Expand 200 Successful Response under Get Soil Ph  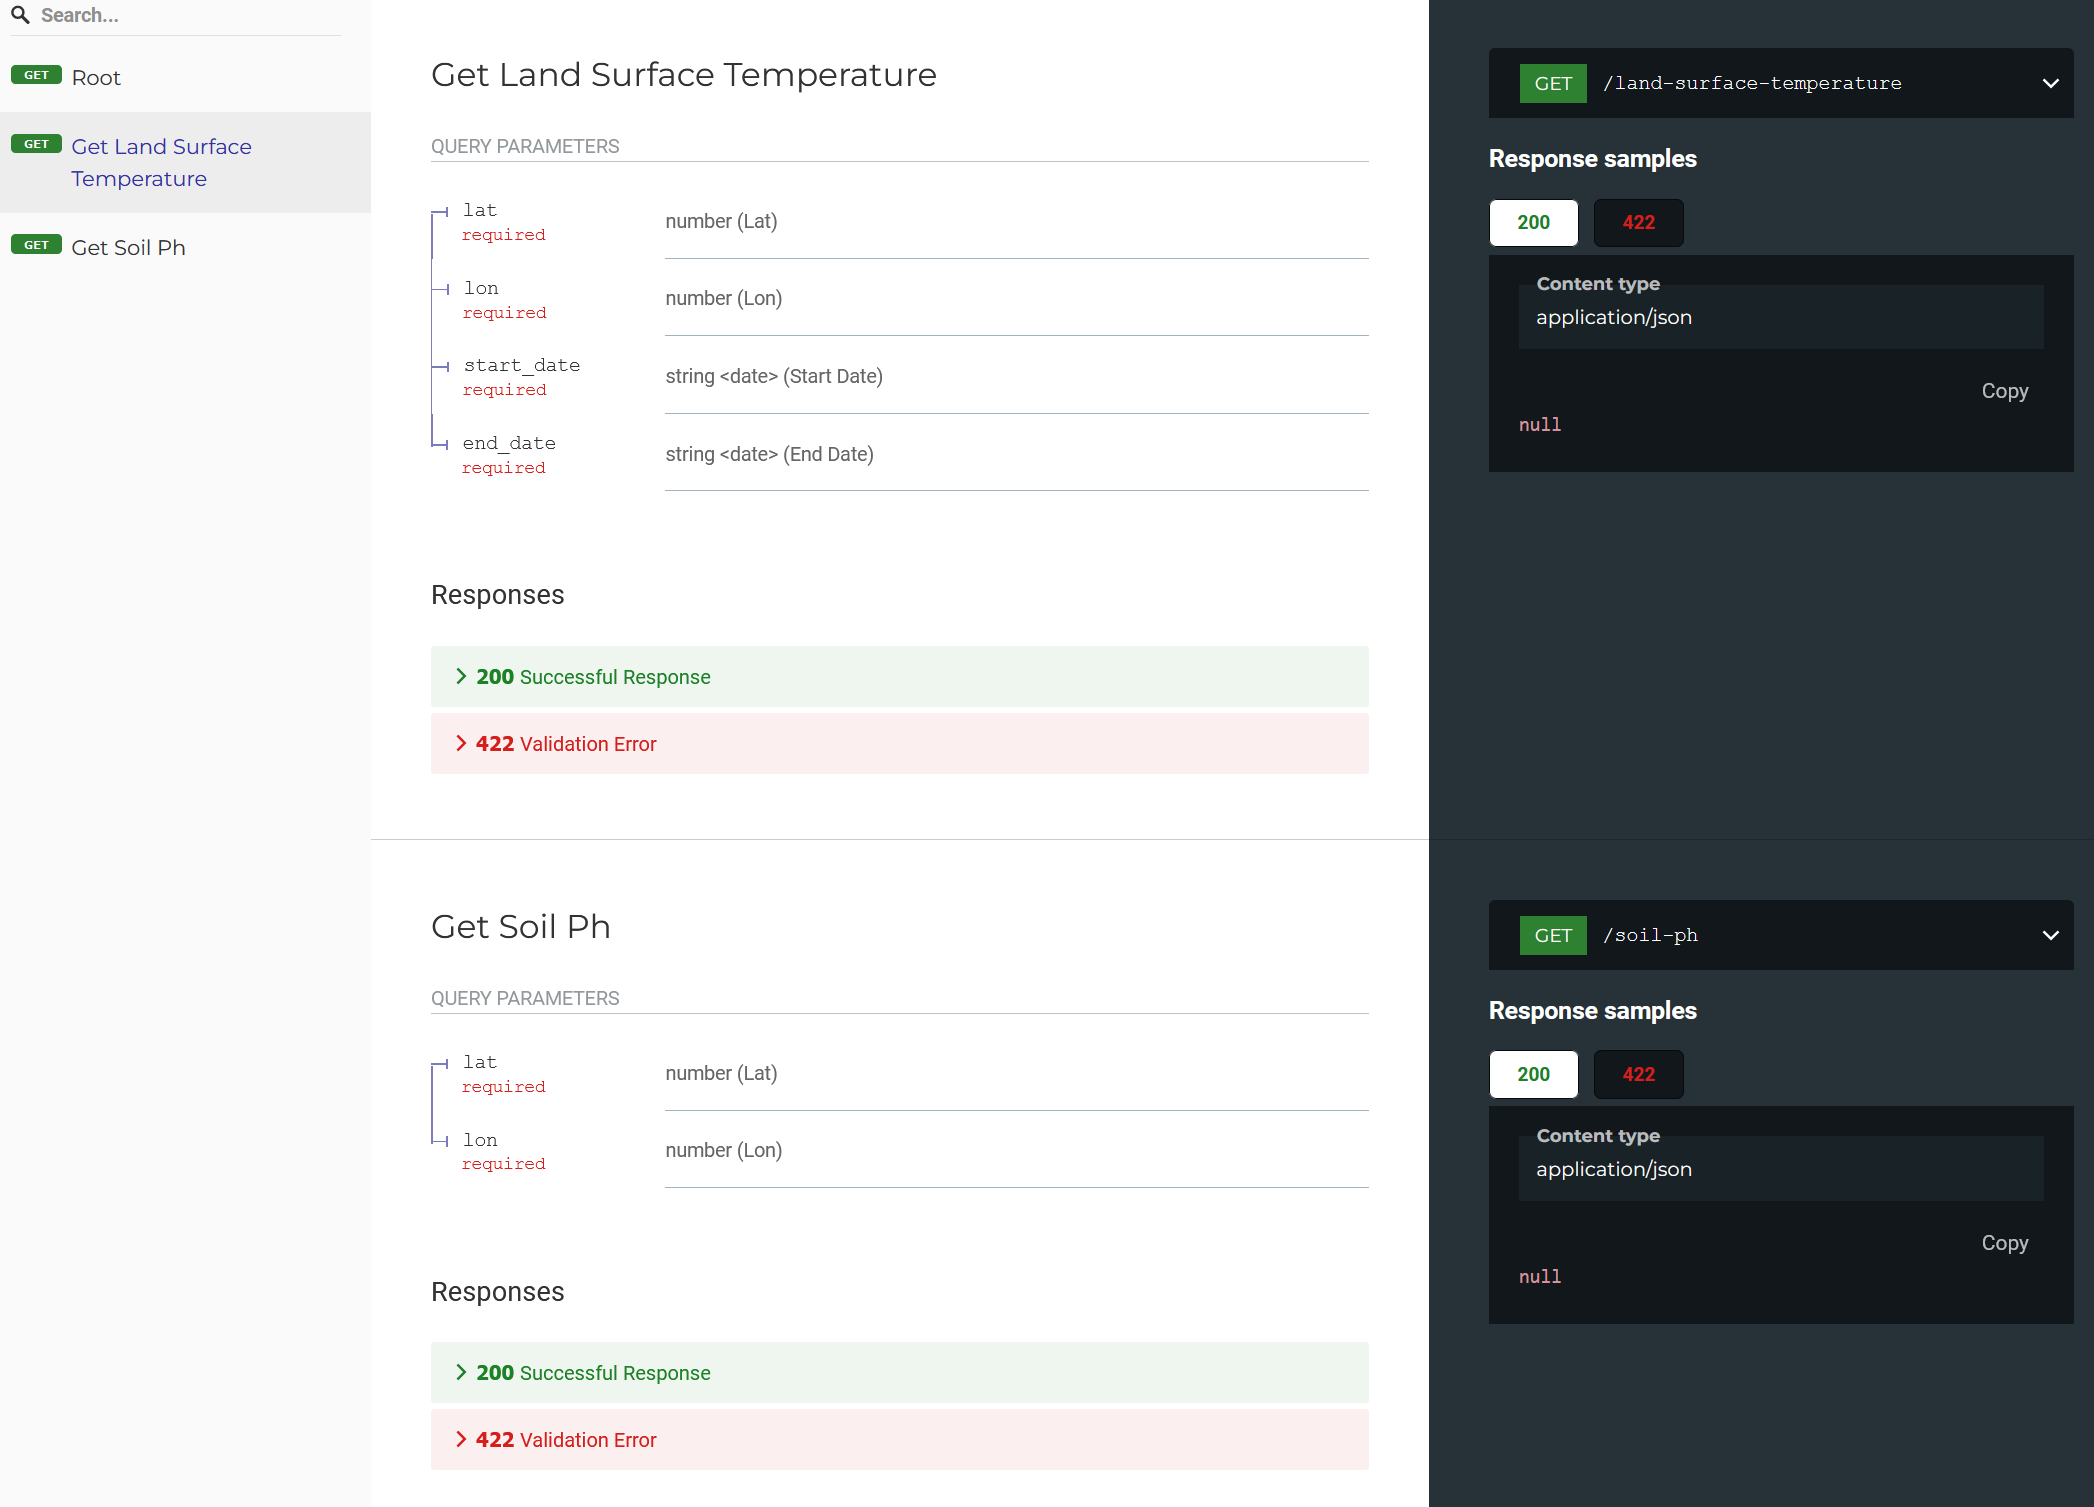click(x=593, y=1373)
